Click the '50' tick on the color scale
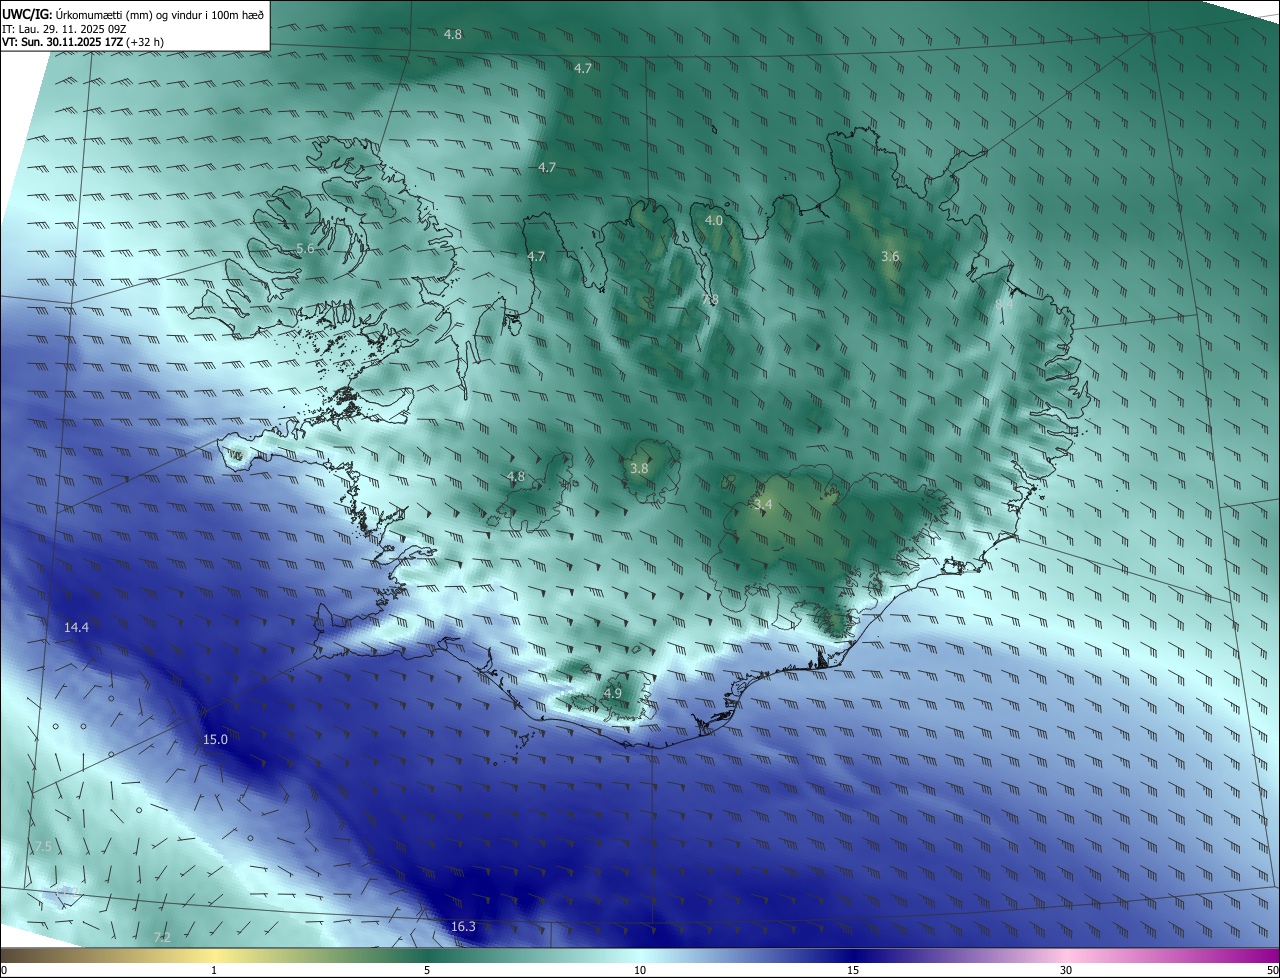 [x=1272, y=970]
